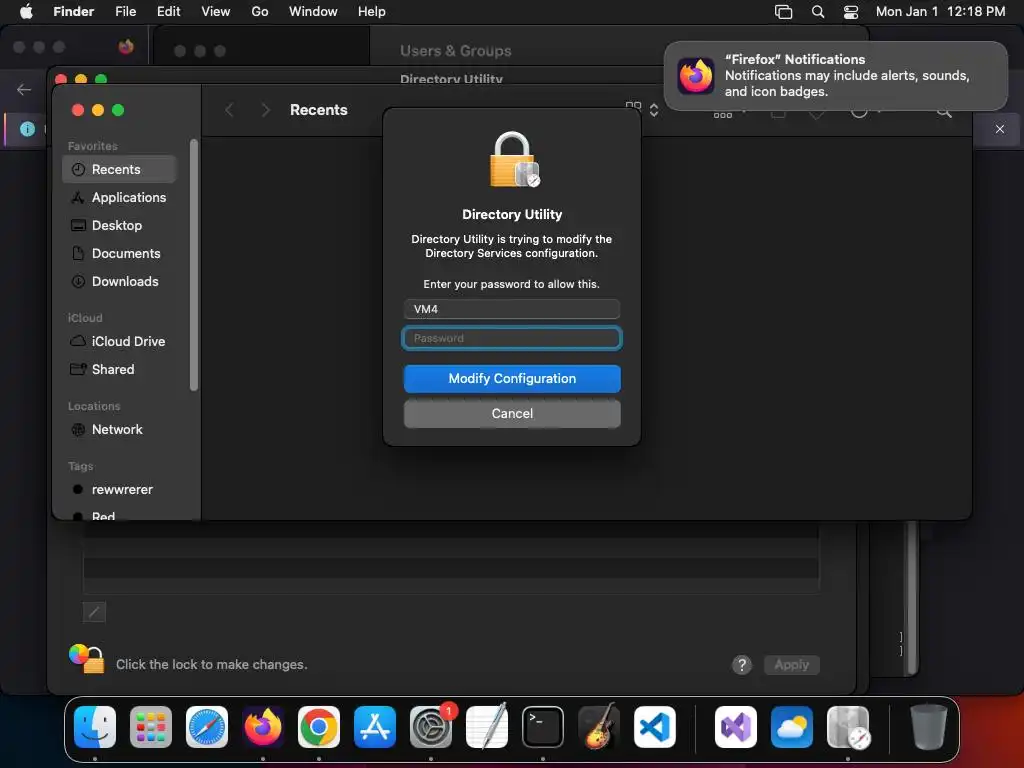
Task: Click the date and time in menu bar
Action: [940, 12]
